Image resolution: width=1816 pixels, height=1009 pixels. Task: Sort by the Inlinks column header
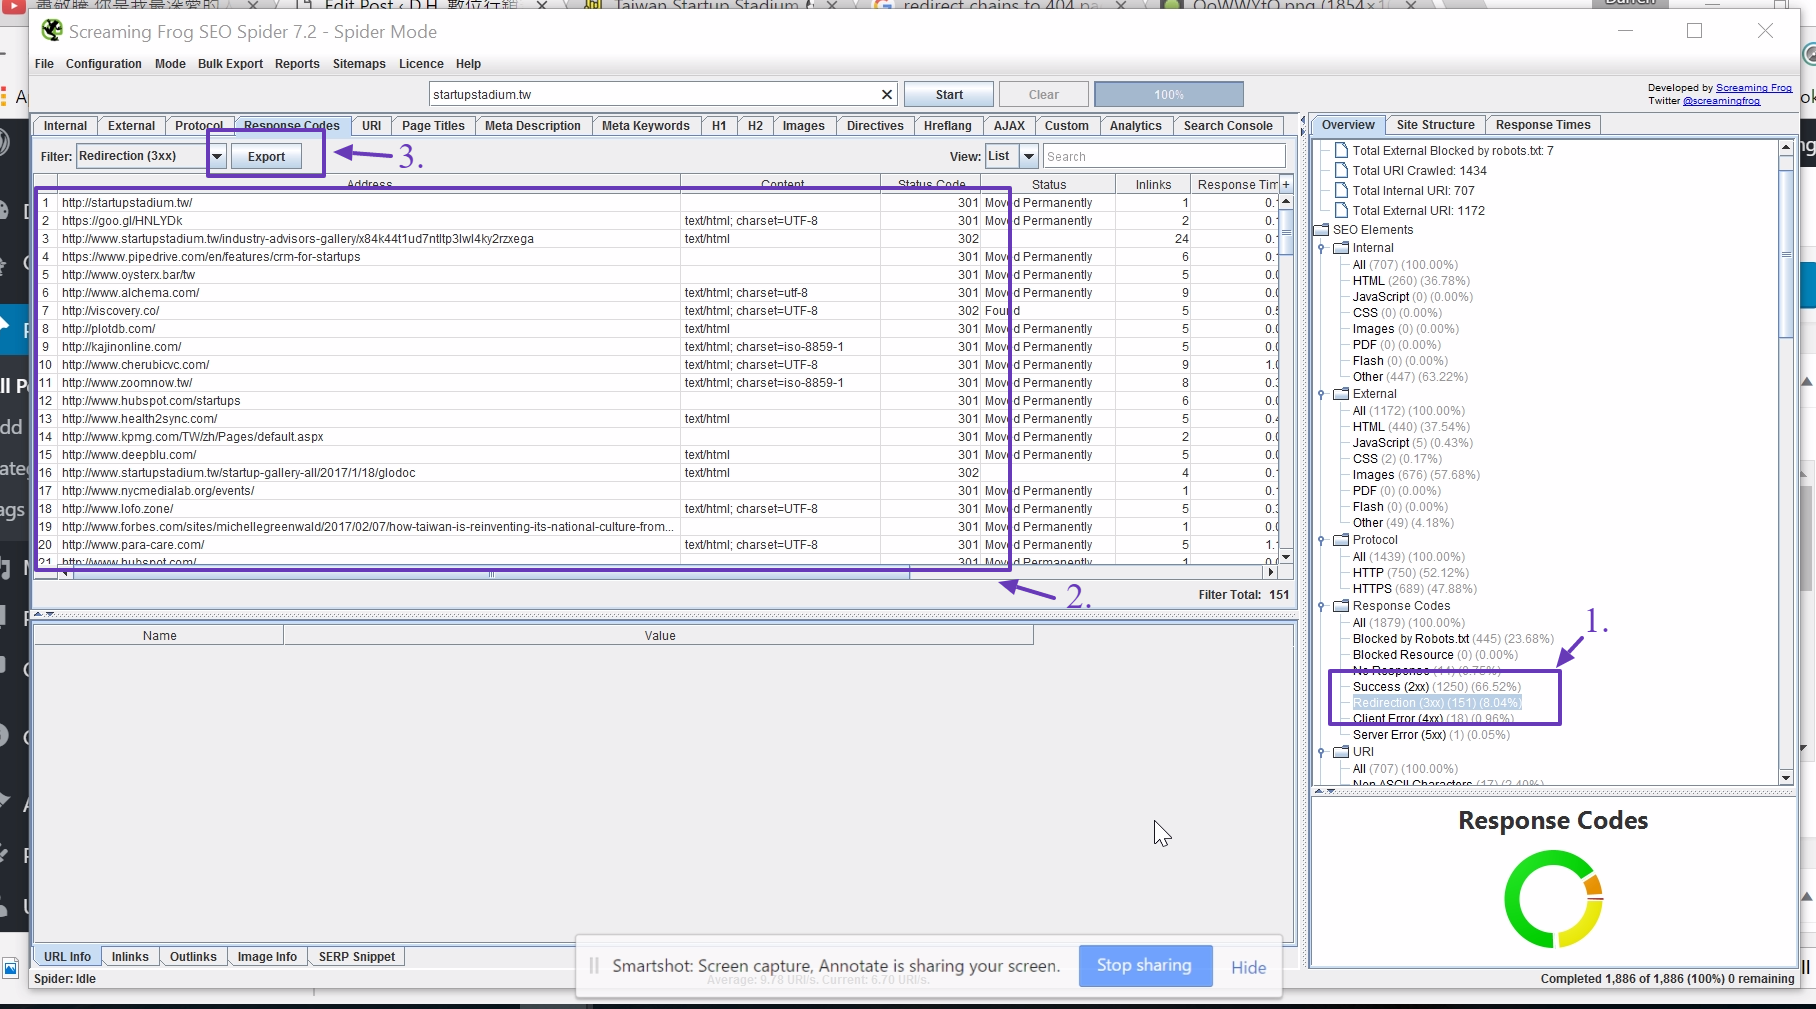click(x=1153, y=185)
